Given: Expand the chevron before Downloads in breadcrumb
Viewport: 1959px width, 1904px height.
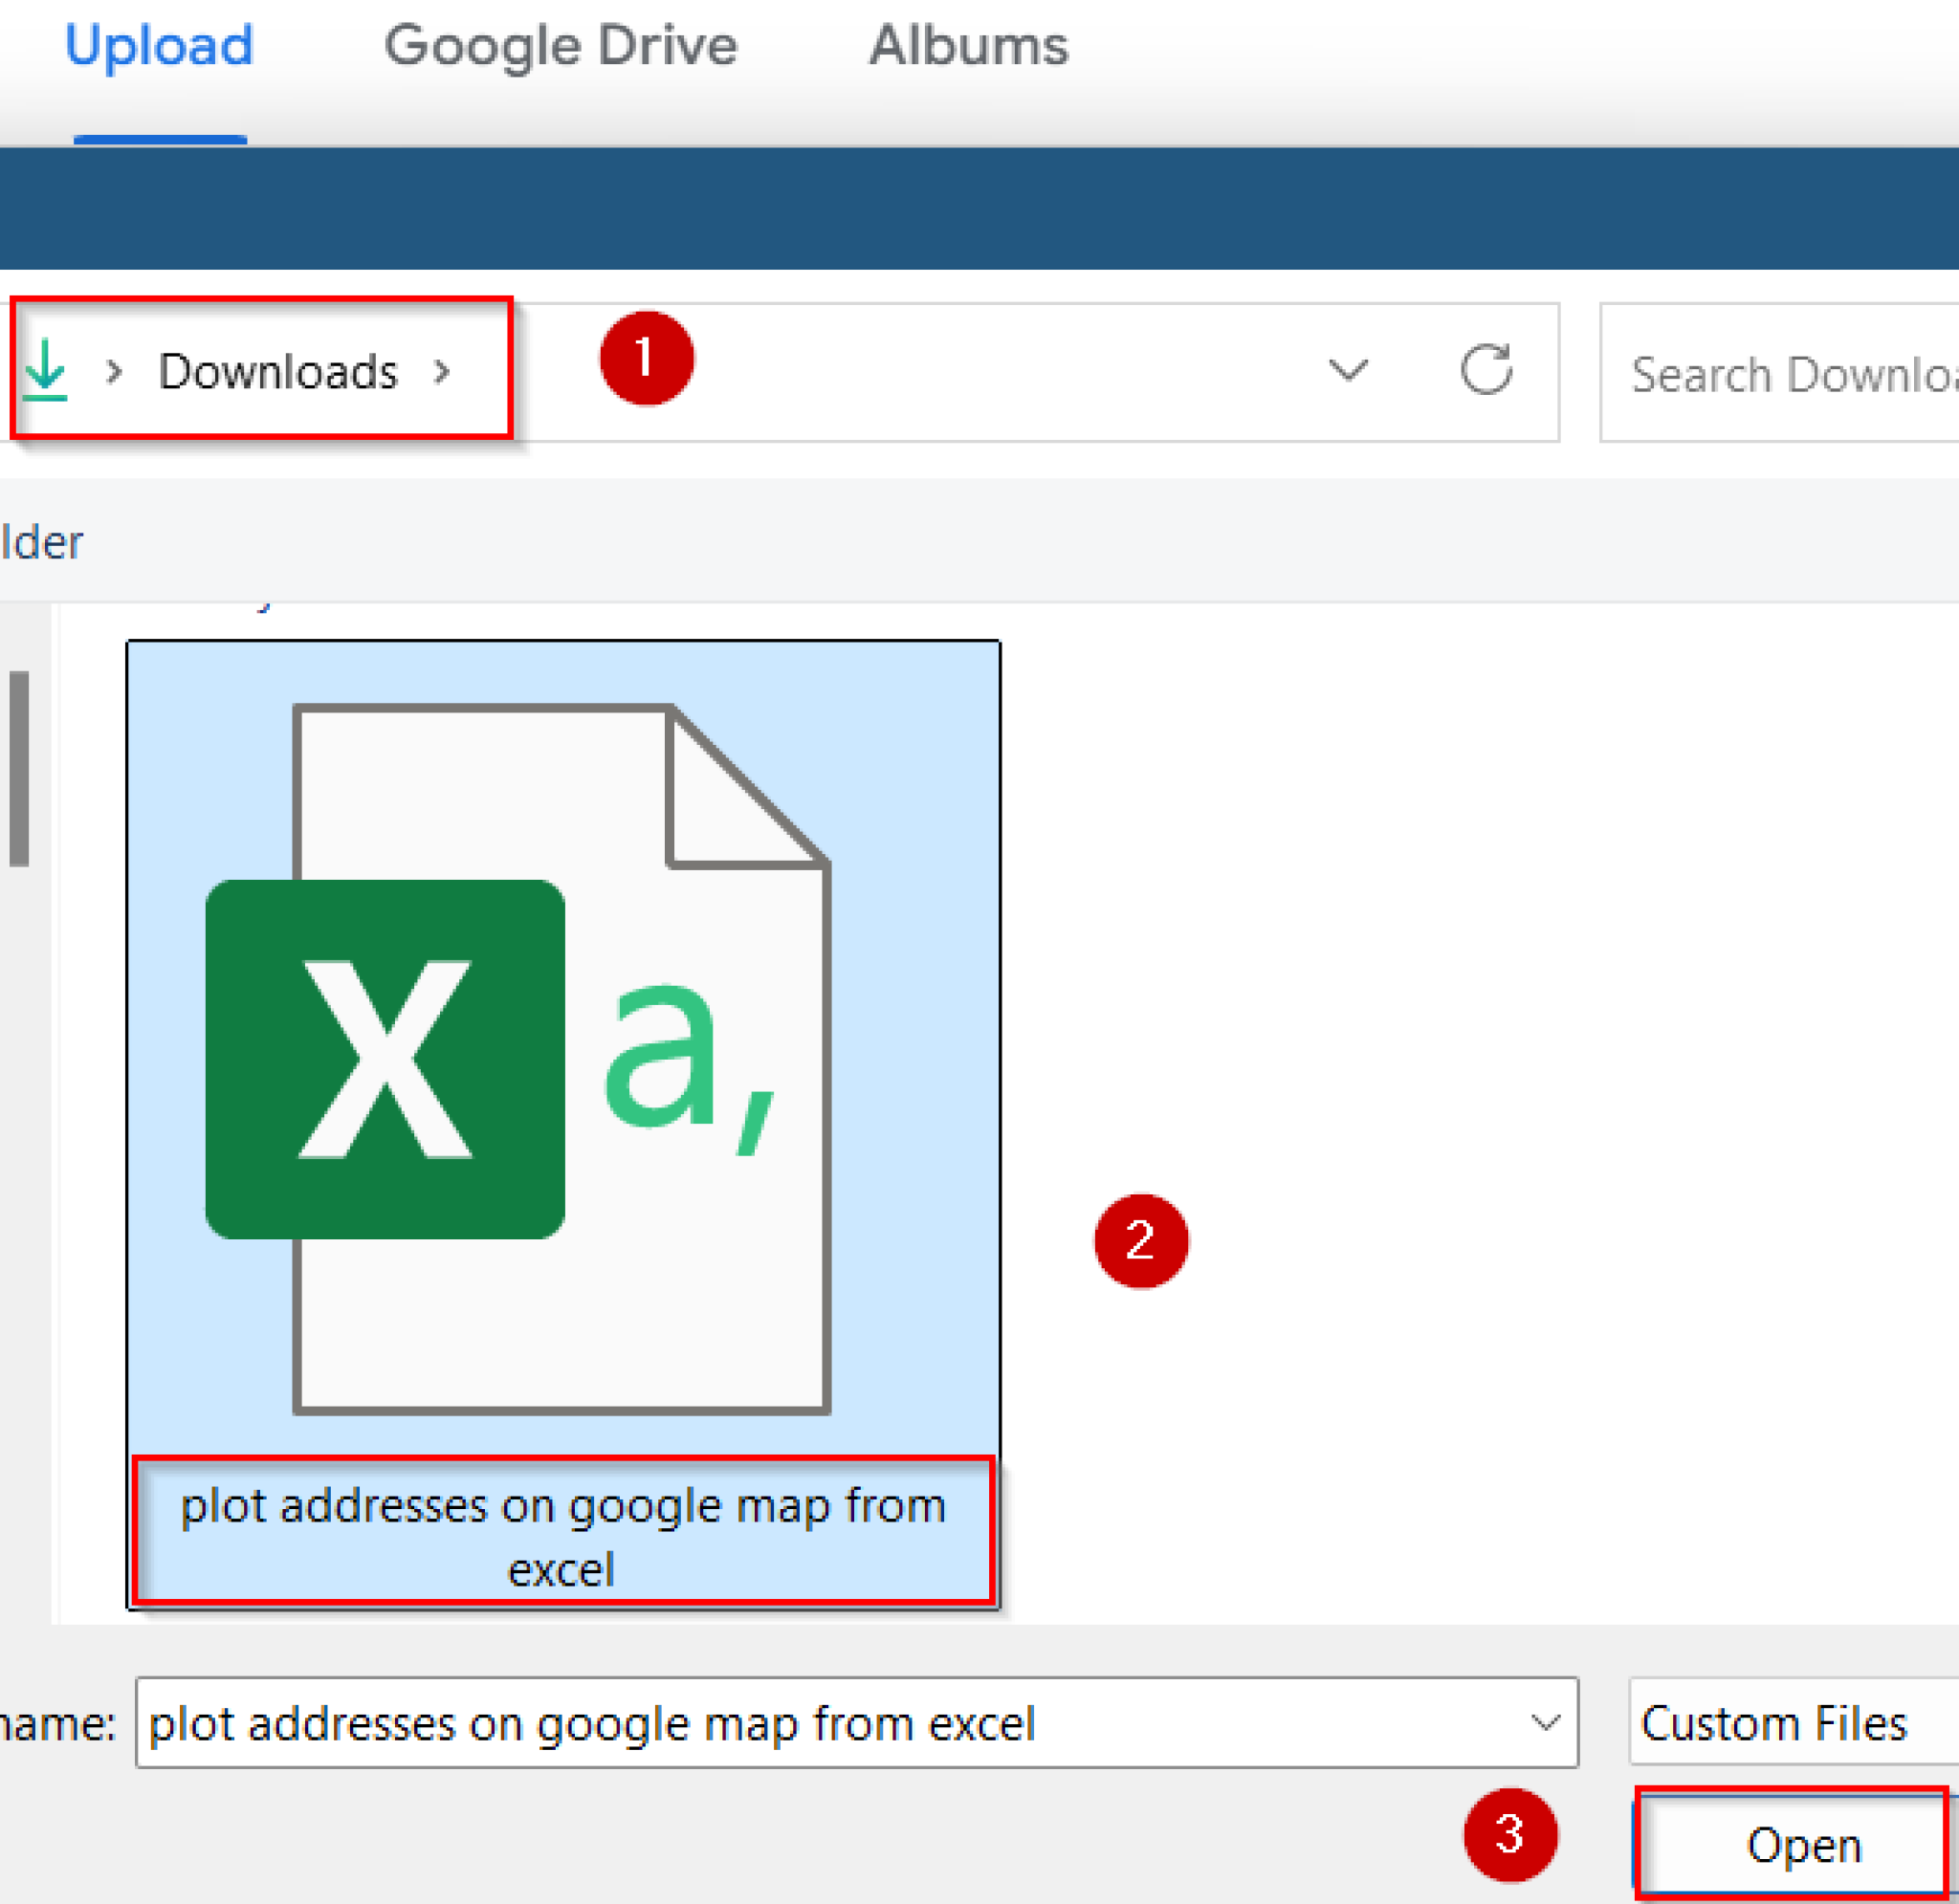Looking at the screenshot, I should (113, 371).
